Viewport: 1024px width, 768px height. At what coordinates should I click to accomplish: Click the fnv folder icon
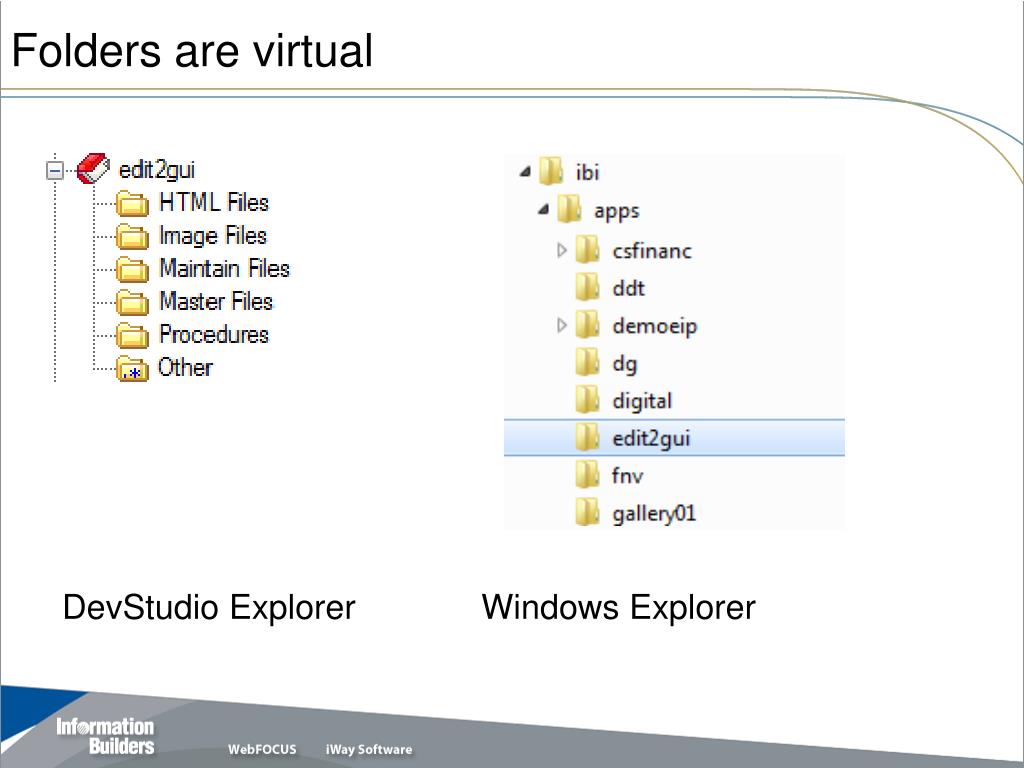tap(588, 475)
